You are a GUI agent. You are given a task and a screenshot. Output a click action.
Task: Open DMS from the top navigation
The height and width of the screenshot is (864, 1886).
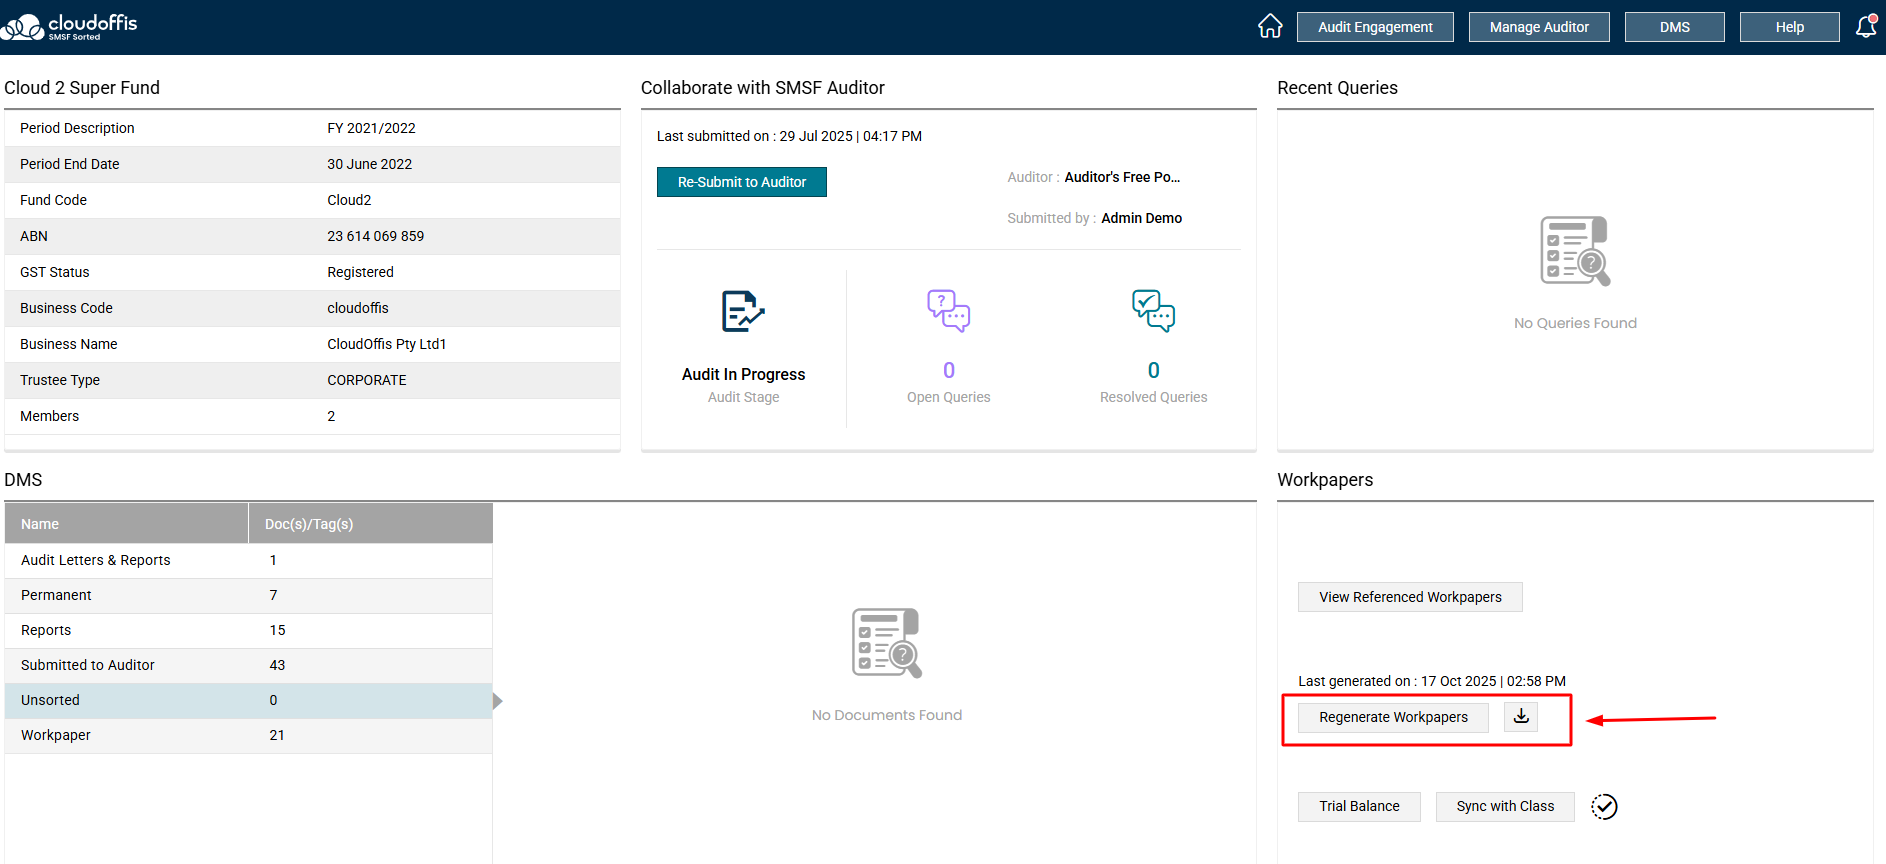[1674, 27]
